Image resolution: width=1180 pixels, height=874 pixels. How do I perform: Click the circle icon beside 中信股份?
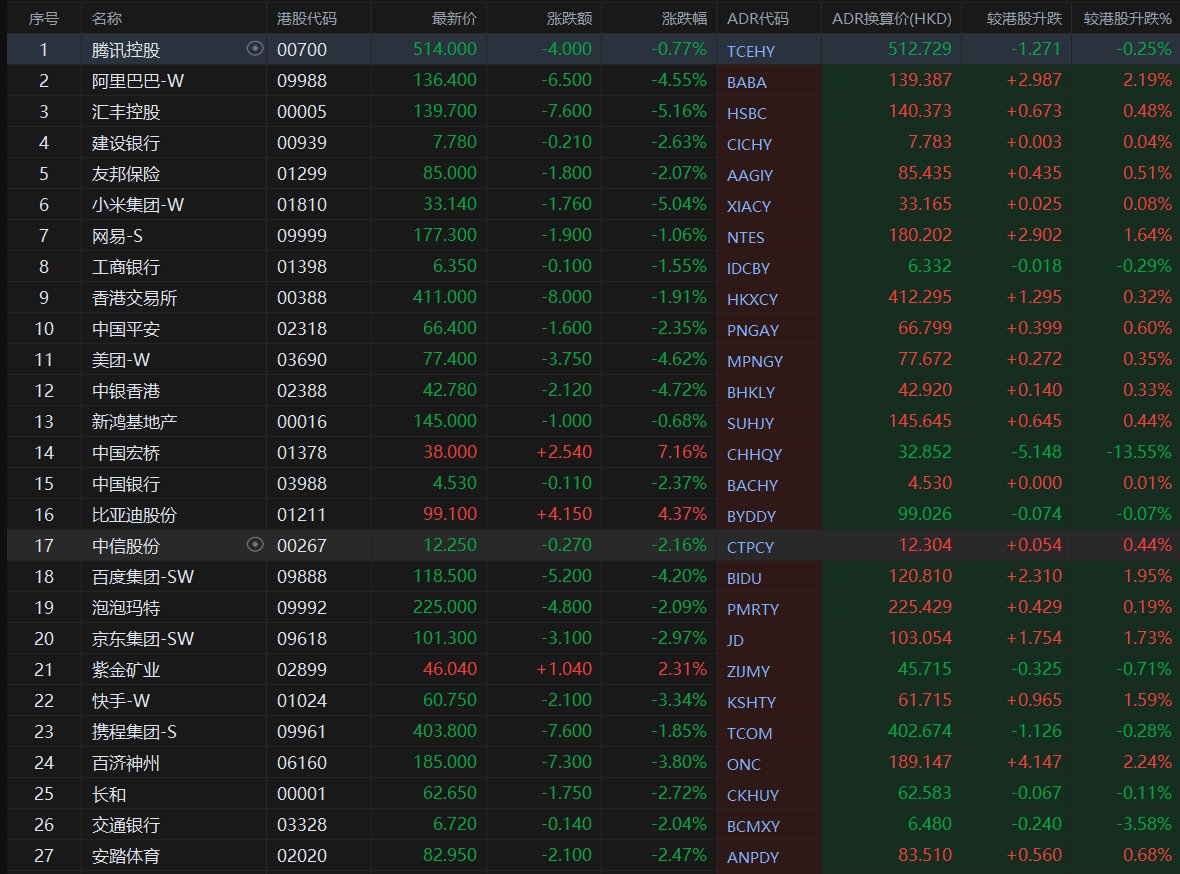click(x=255, y=545)
